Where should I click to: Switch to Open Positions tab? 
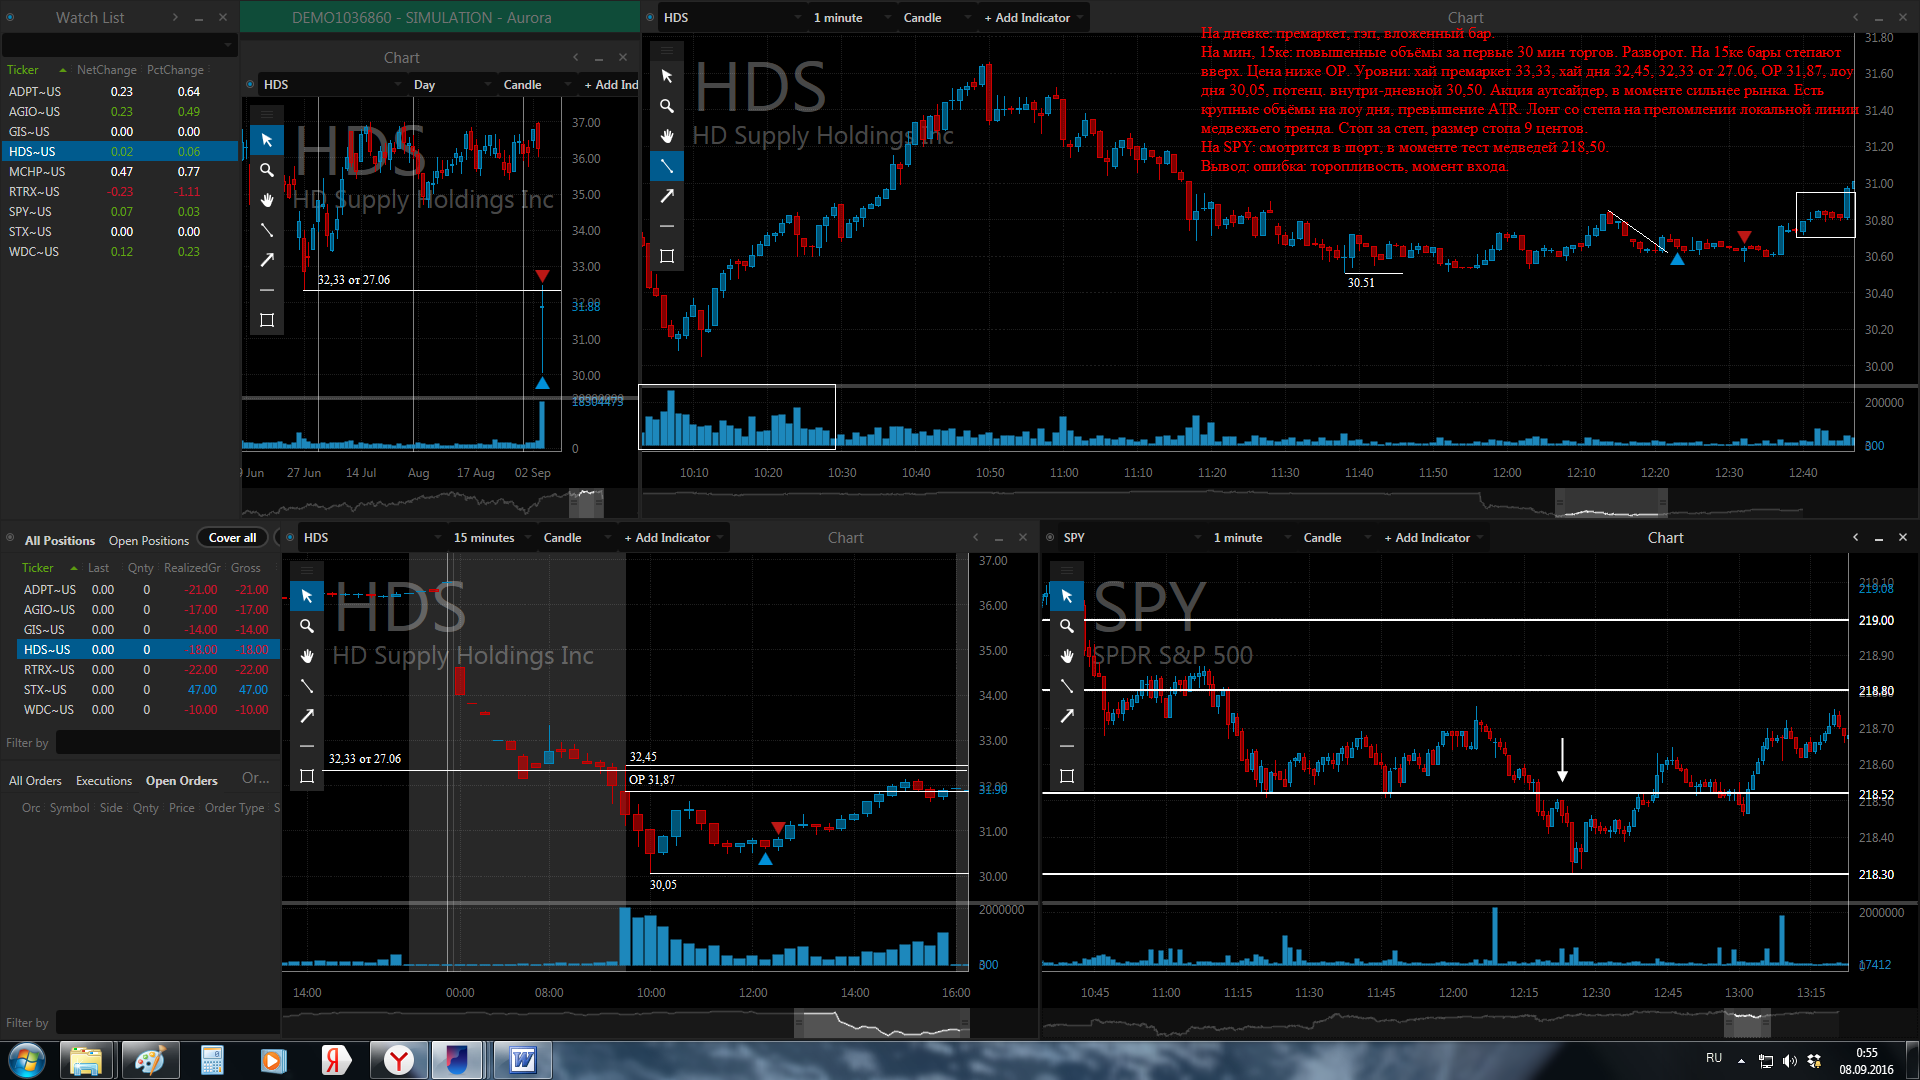(x=149, y=540)
